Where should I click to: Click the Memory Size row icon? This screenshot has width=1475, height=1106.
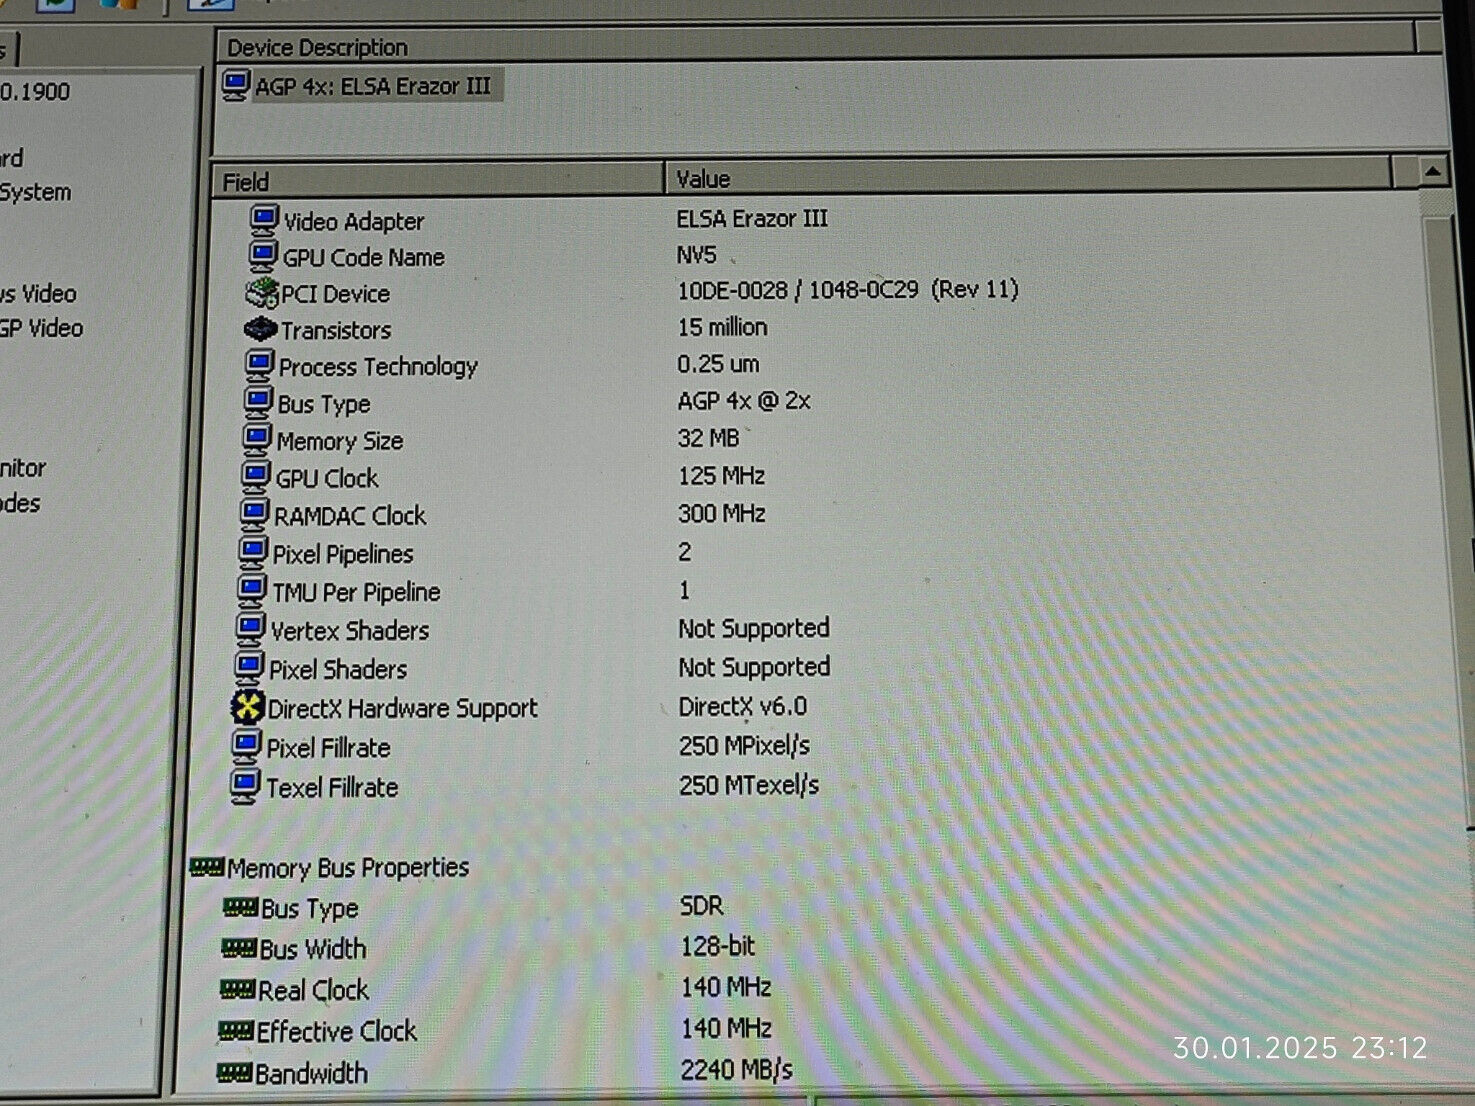pos(257,439)
